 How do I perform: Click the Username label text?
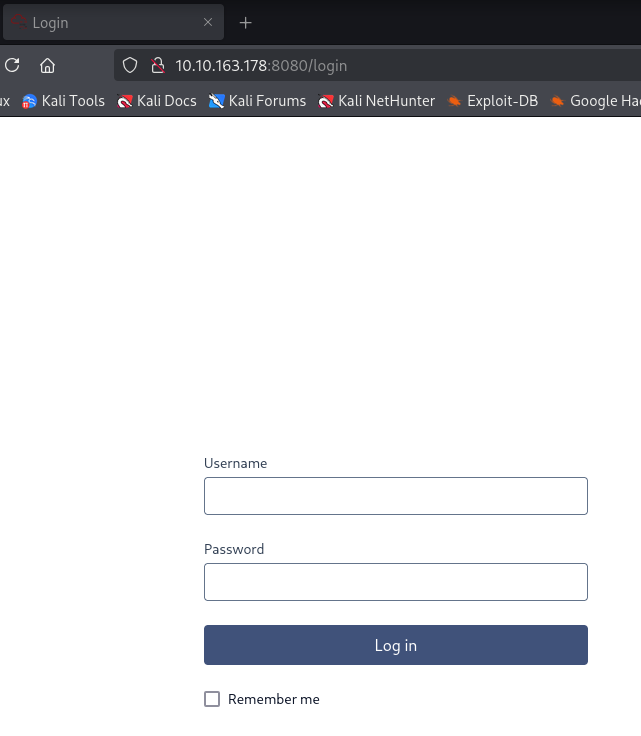pos(236,463)
